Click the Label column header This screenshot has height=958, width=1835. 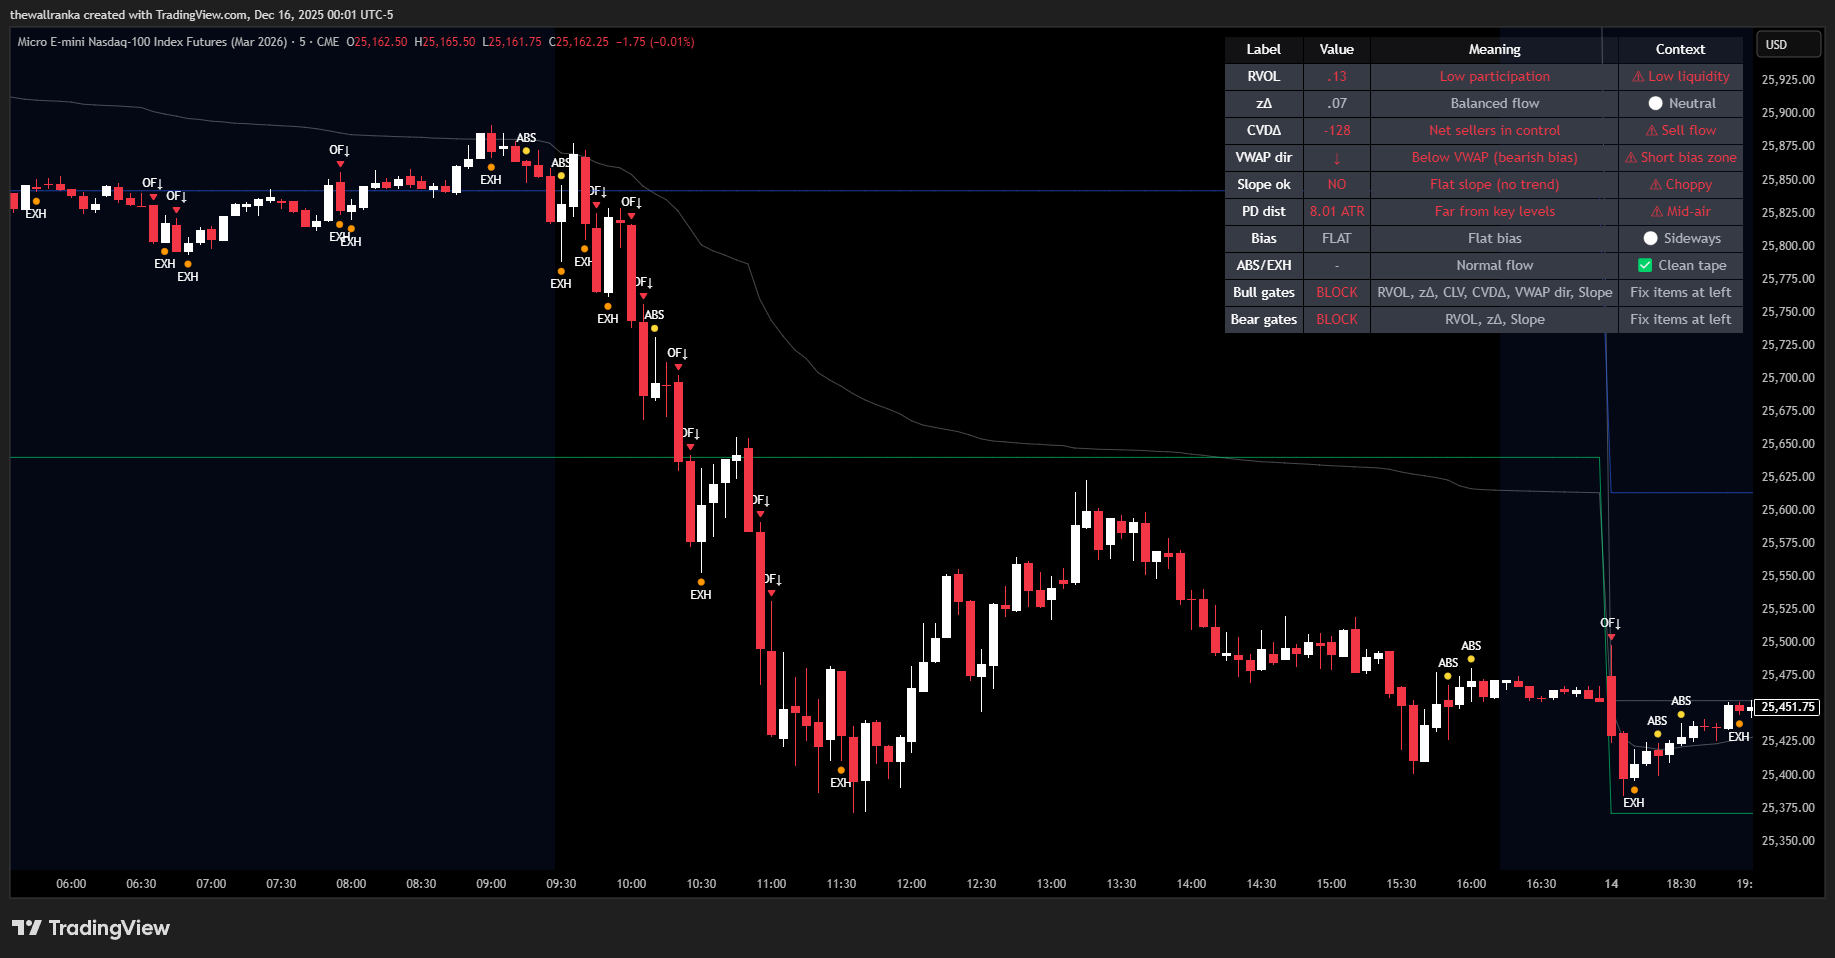point(1264,49)
